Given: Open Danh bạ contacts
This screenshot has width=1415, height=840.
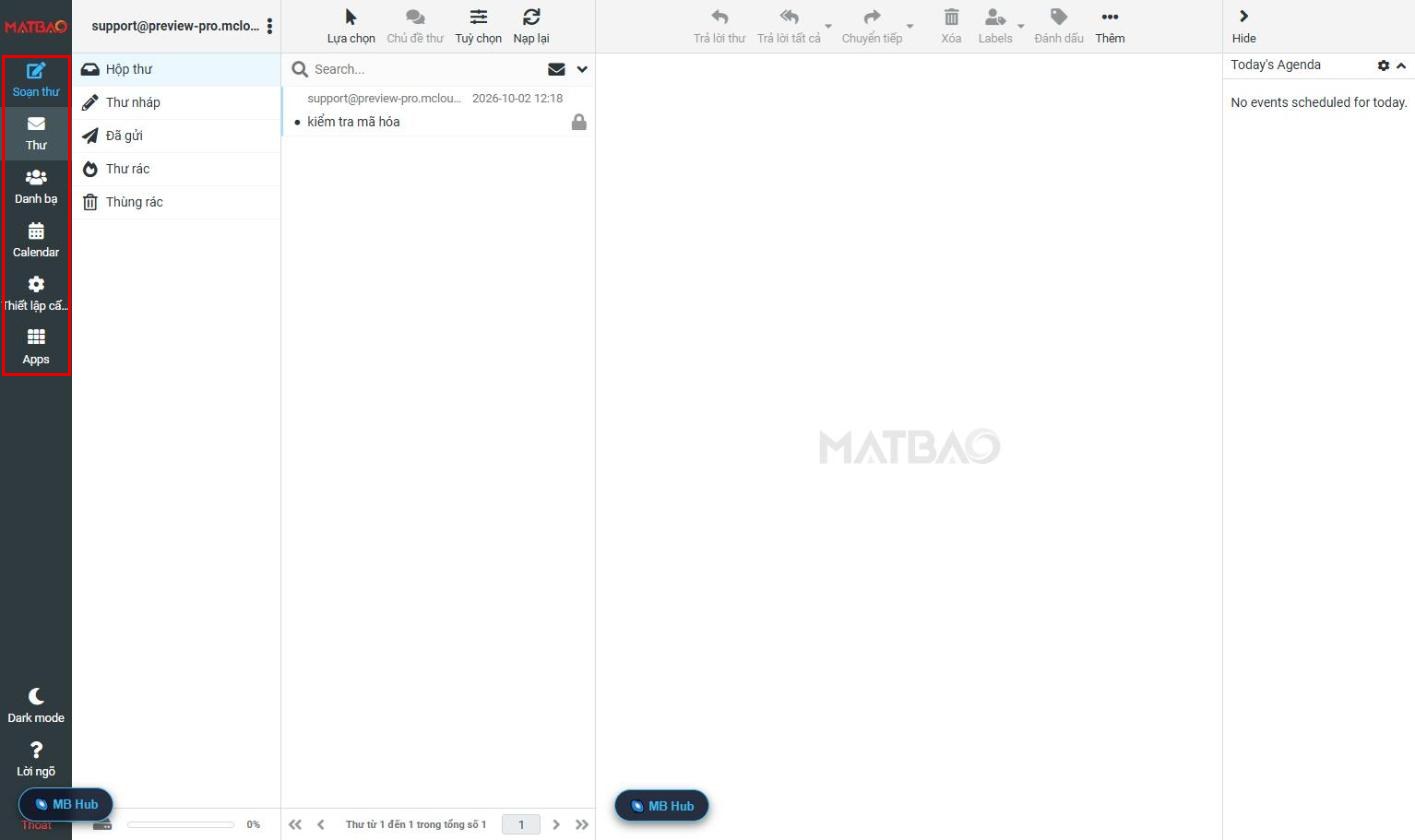Looking at the screenshot, I should (x=36, y=187).
